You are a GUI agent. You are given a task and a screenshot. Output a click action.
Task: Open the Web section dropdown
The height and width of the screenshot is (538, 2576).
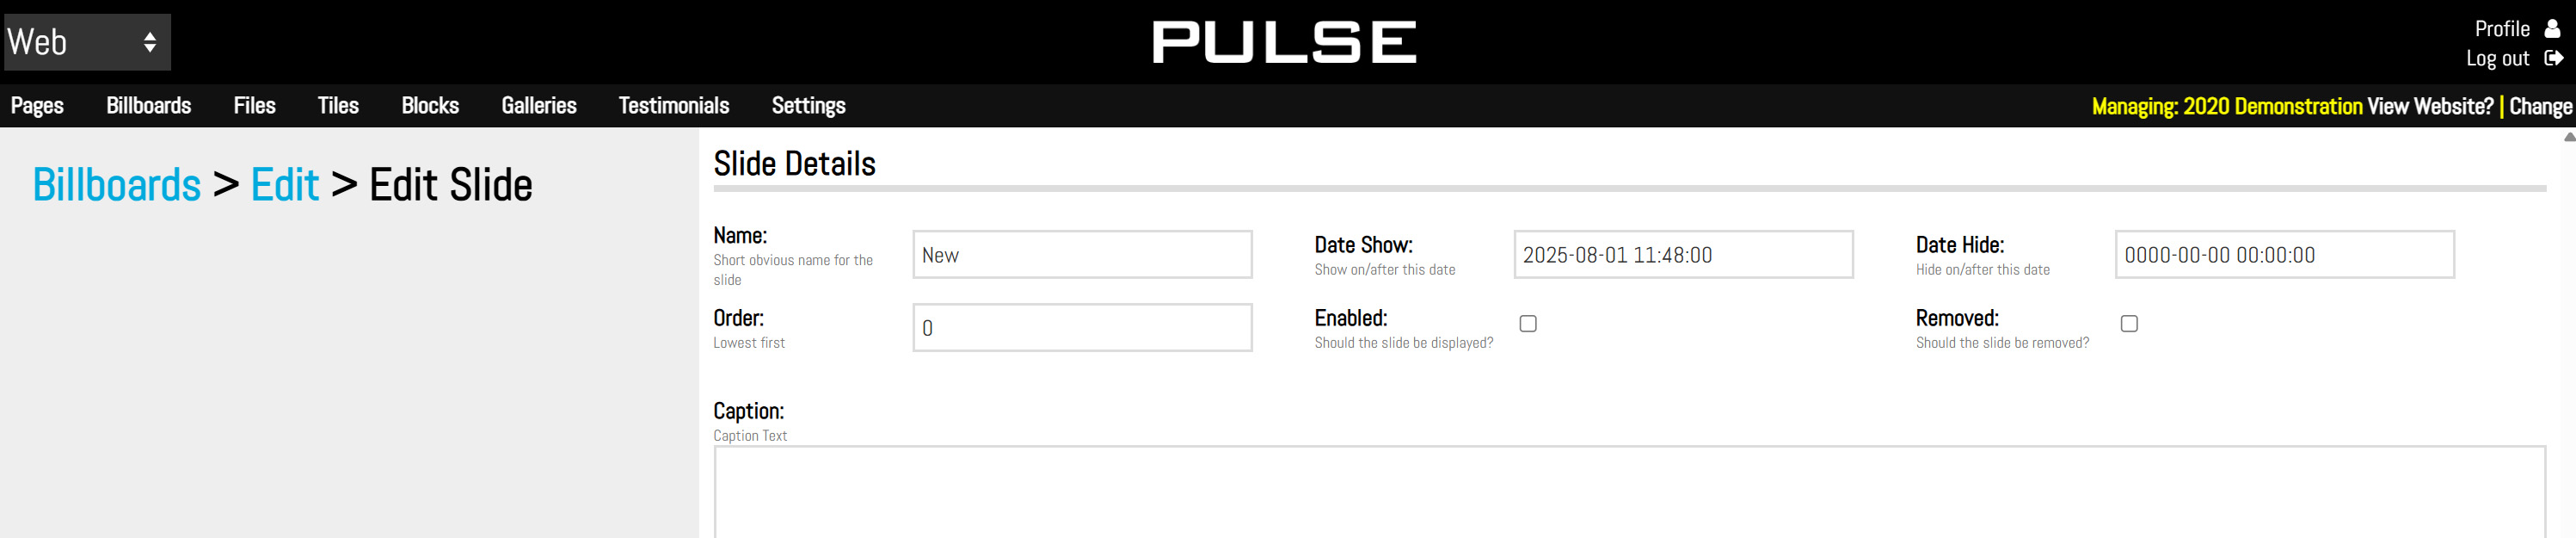tap(87, 42)
